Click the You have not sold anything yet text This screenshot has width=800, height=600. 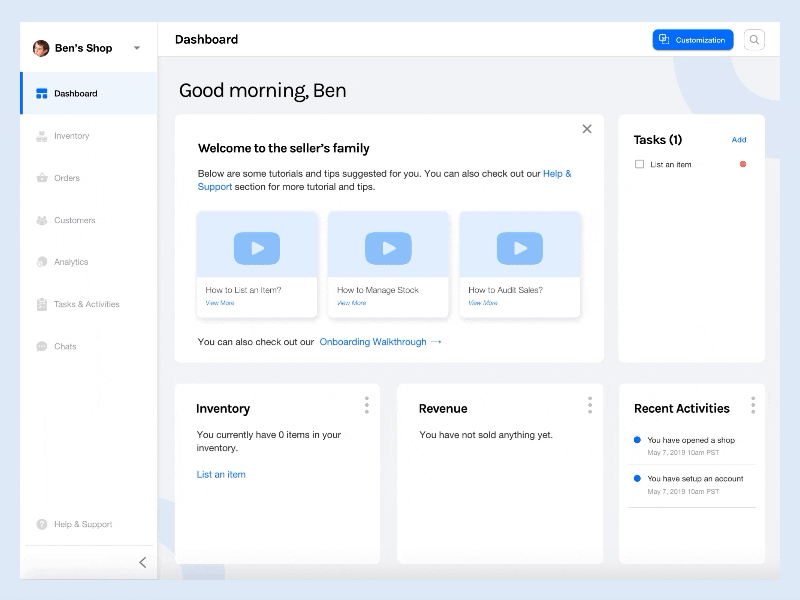tap(486, 435)
